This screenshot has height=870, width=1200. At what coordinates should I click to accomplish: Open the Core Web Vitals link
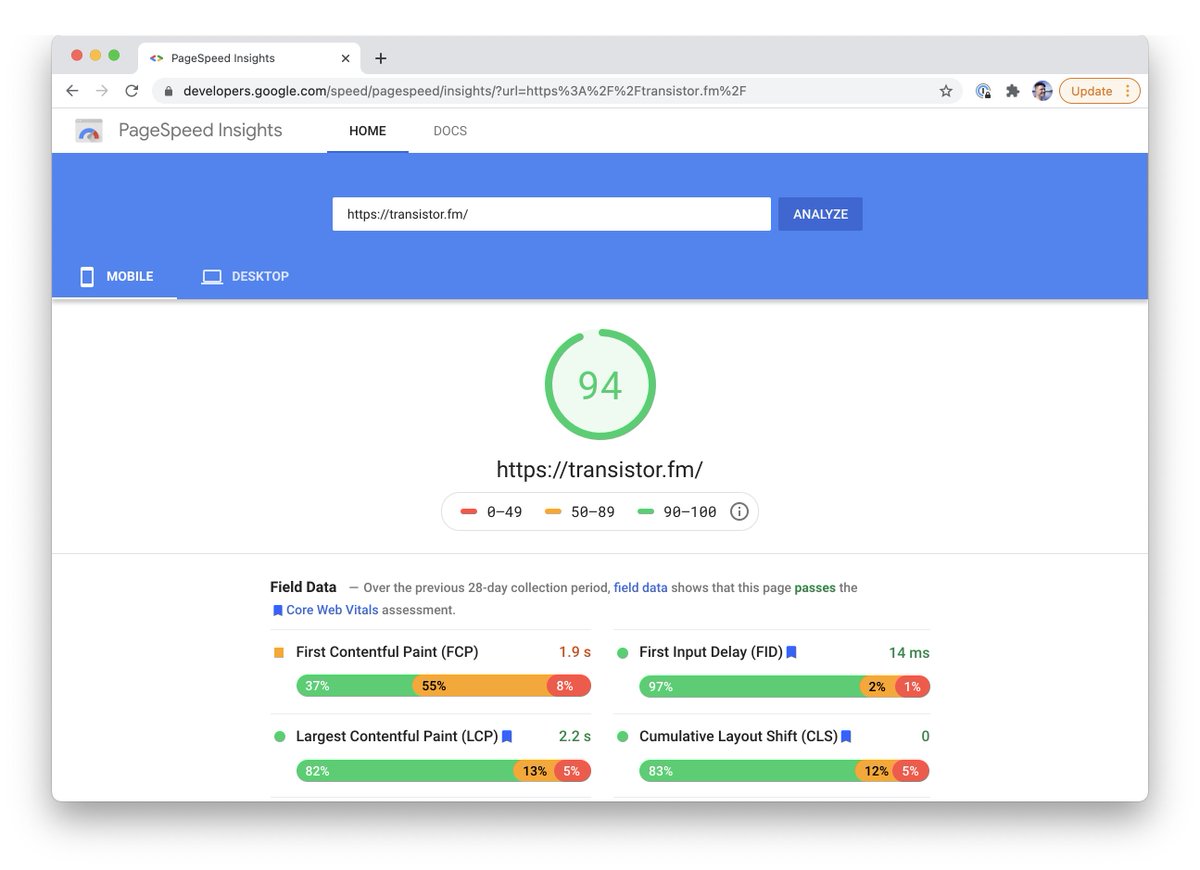332,610
